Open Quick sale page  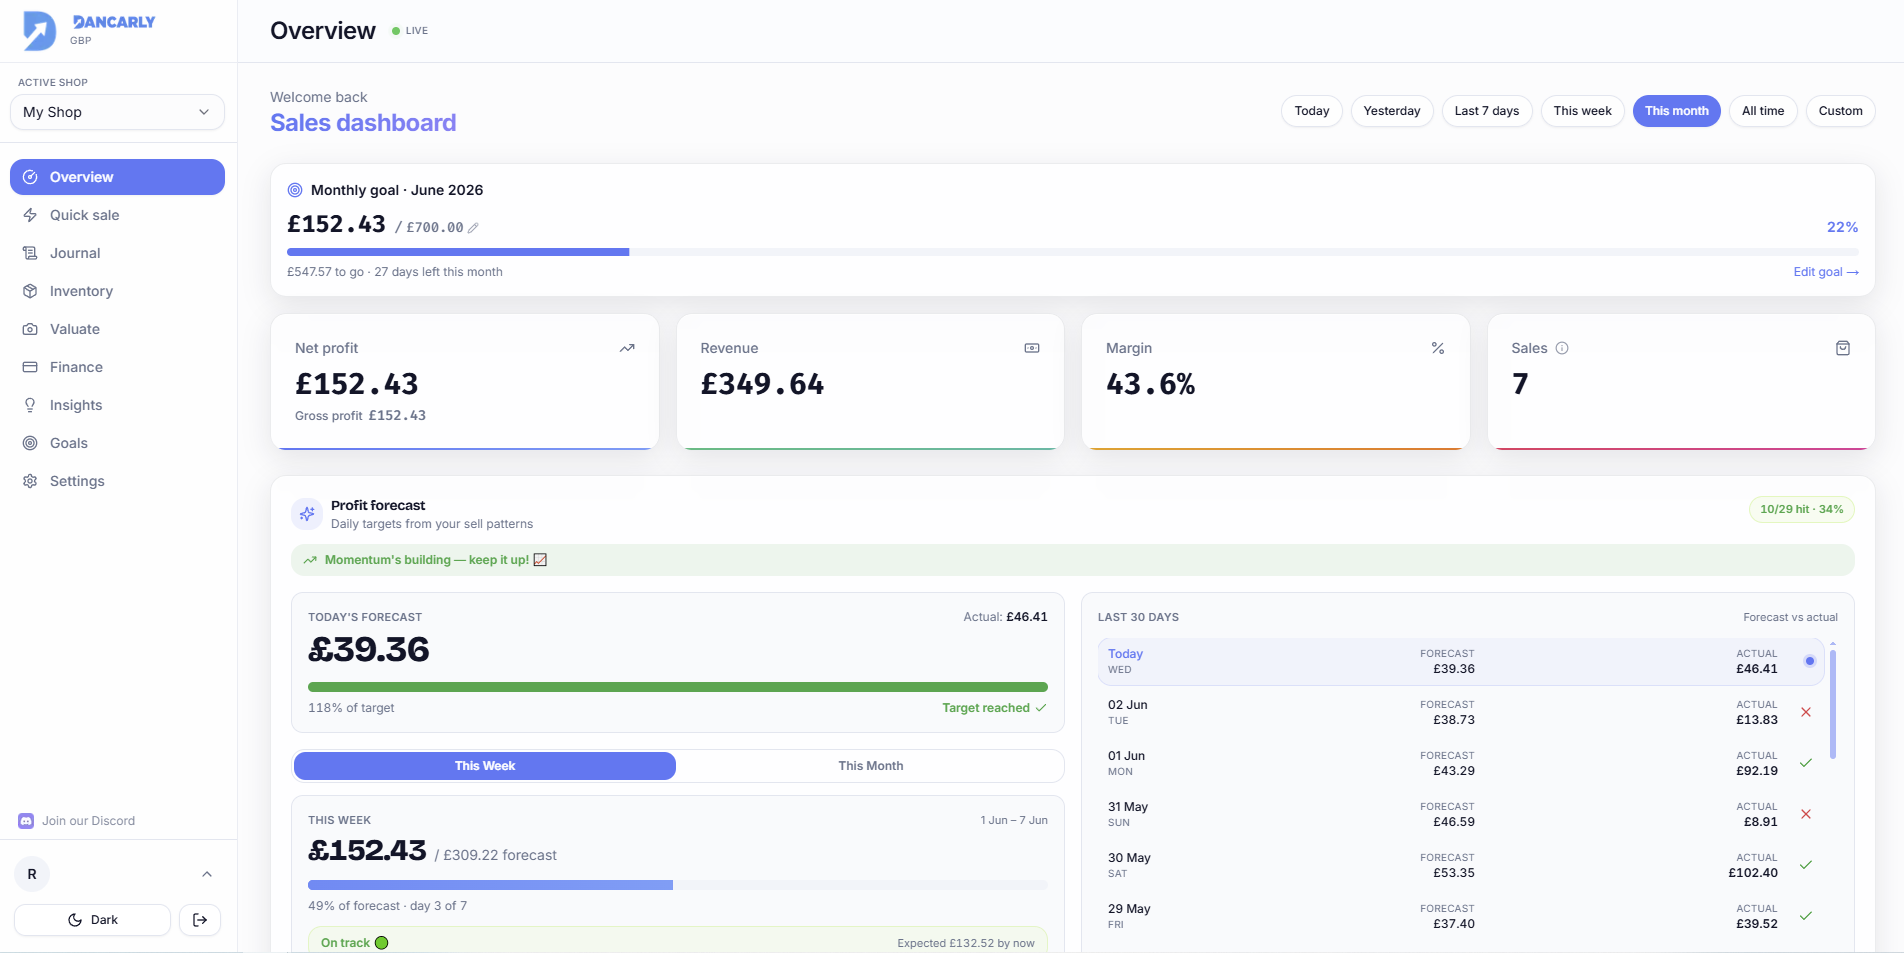[117, 215]
